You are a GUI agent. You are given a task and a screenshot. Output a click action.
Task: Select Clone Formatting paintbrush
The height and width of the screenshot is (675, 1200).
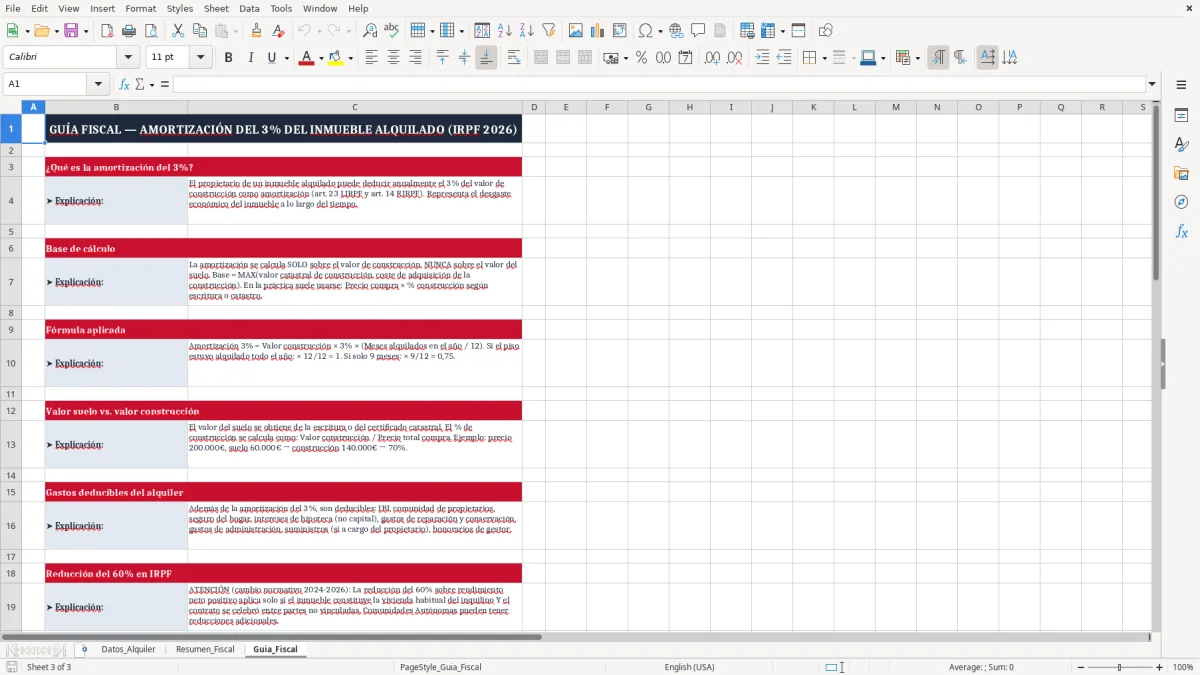tap(256, 31)
